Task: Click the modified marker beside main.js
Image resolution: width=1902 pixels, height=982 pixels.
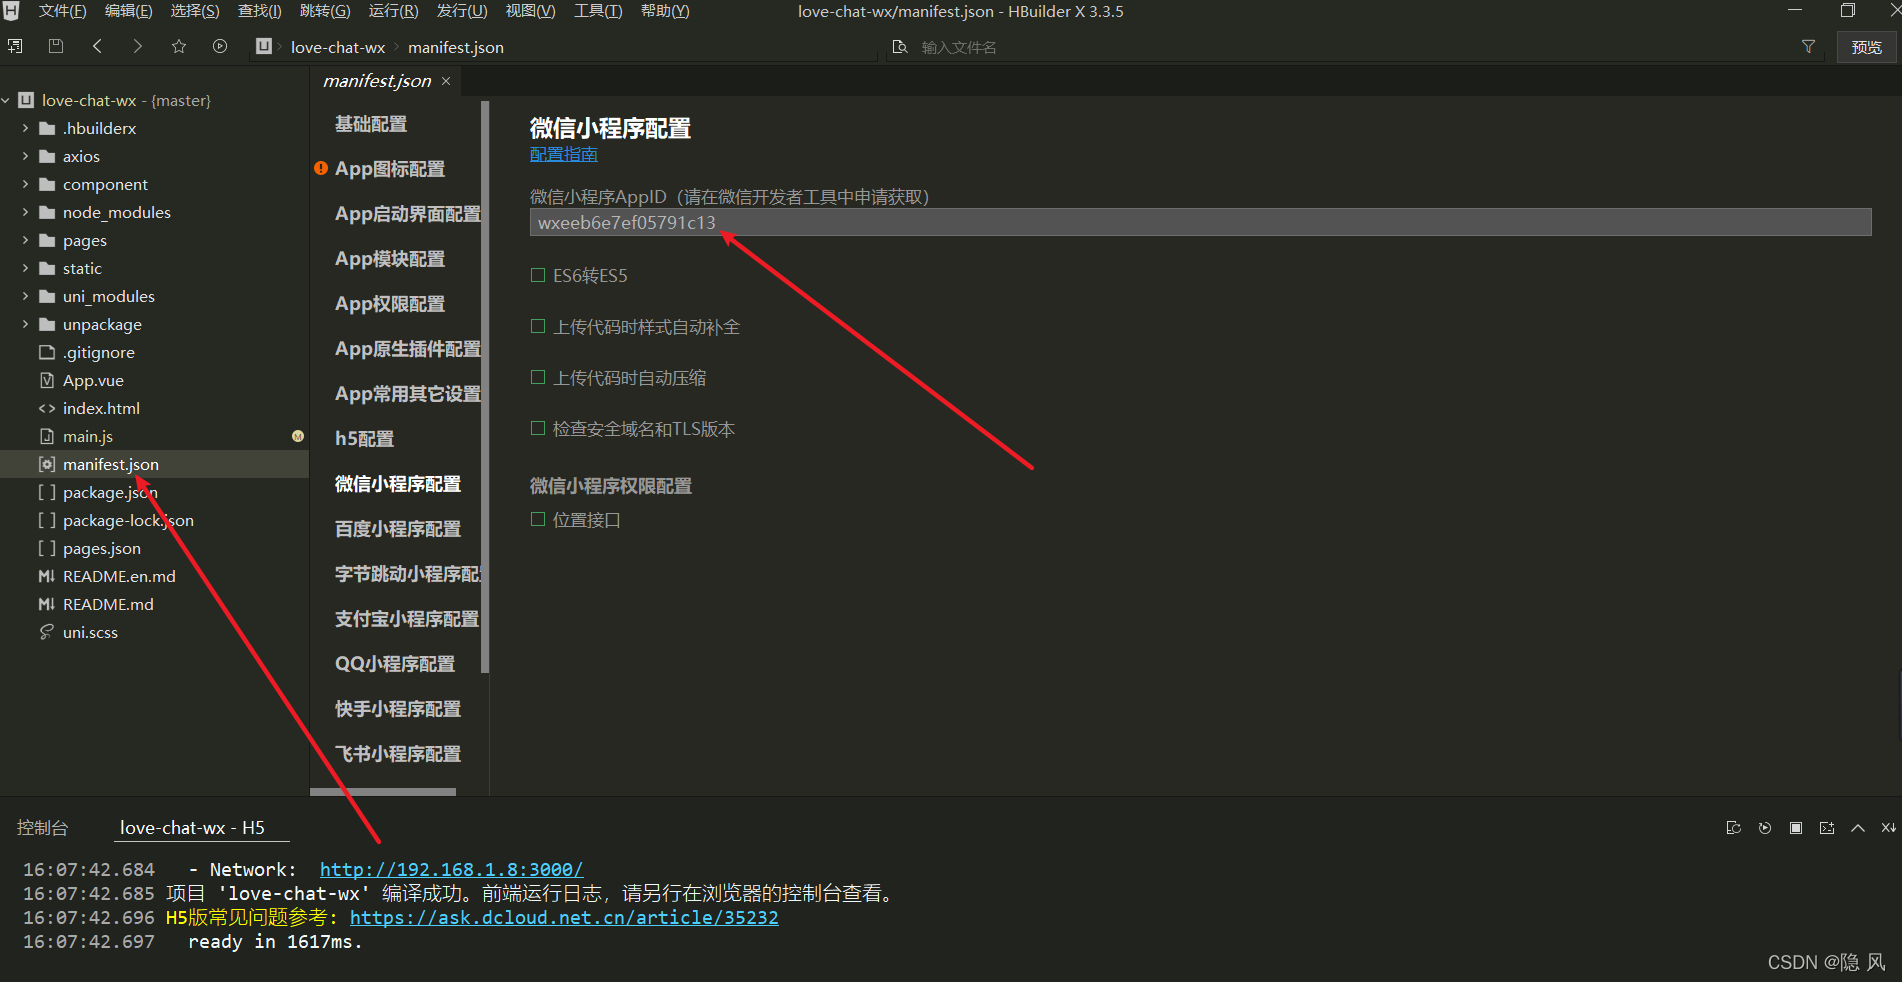Action: click(298, 436)
